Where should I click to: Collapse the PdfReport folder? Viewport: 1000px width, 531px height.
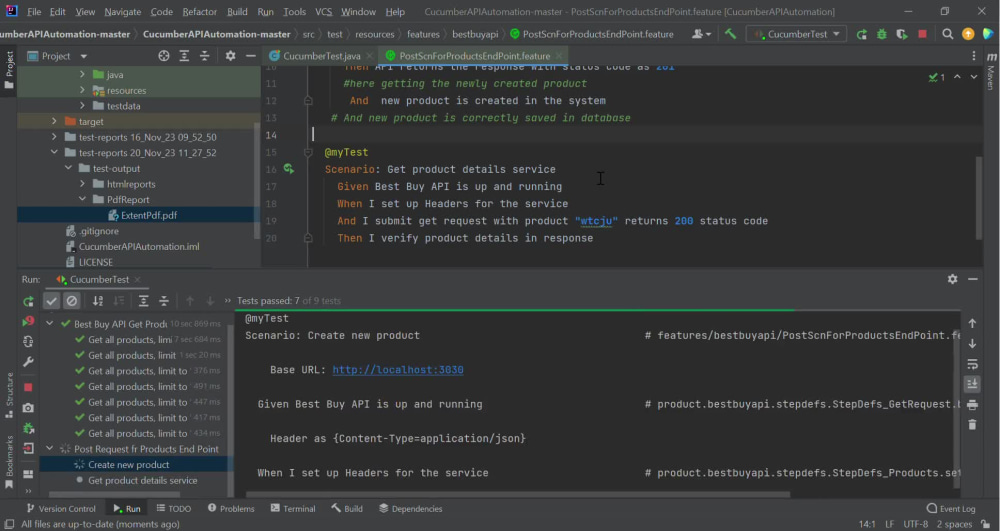tap(82, 200)
